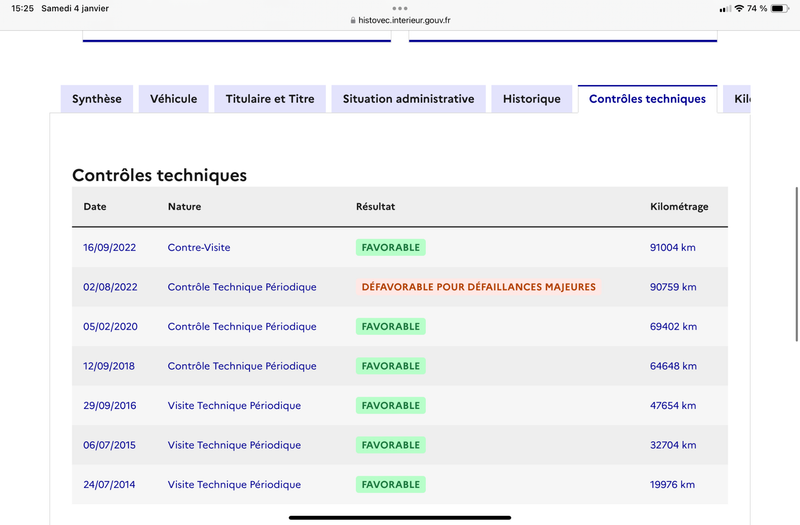Go to the Historique tab

click(532, 99)
